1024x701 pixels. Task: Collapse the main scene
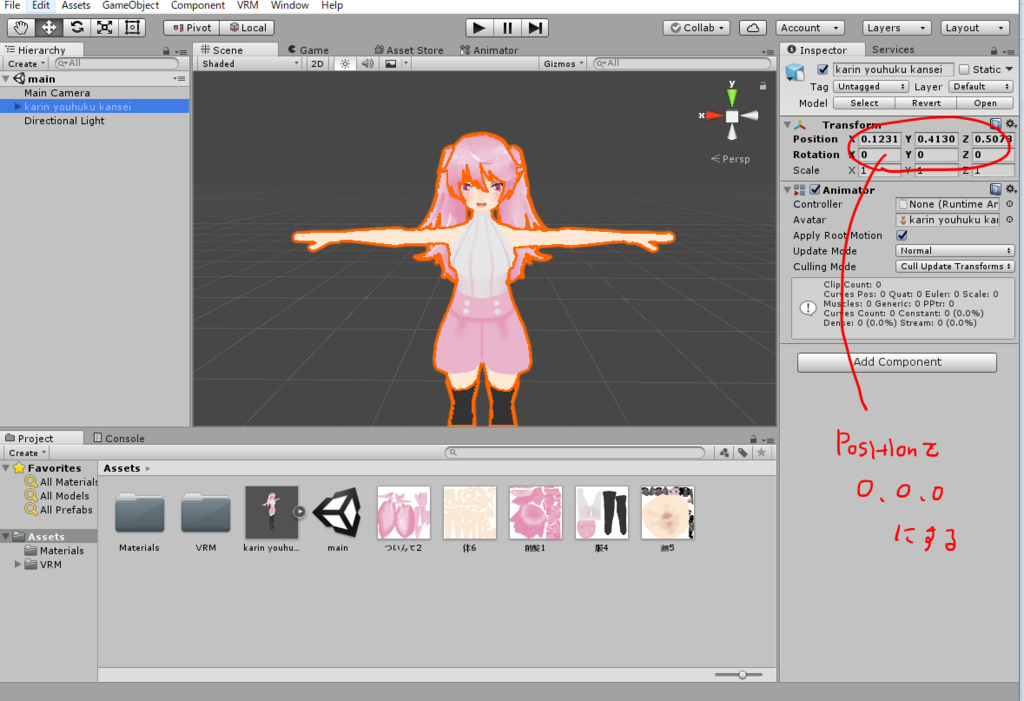point(6,78)
